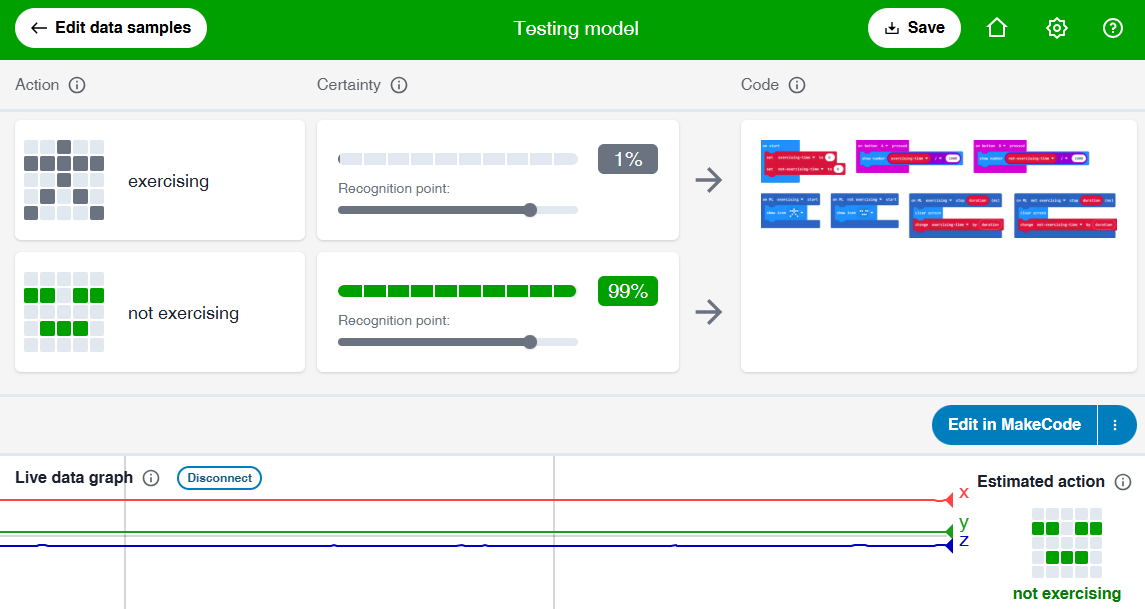Open the help question mark icon

[x=1113, y=28]
